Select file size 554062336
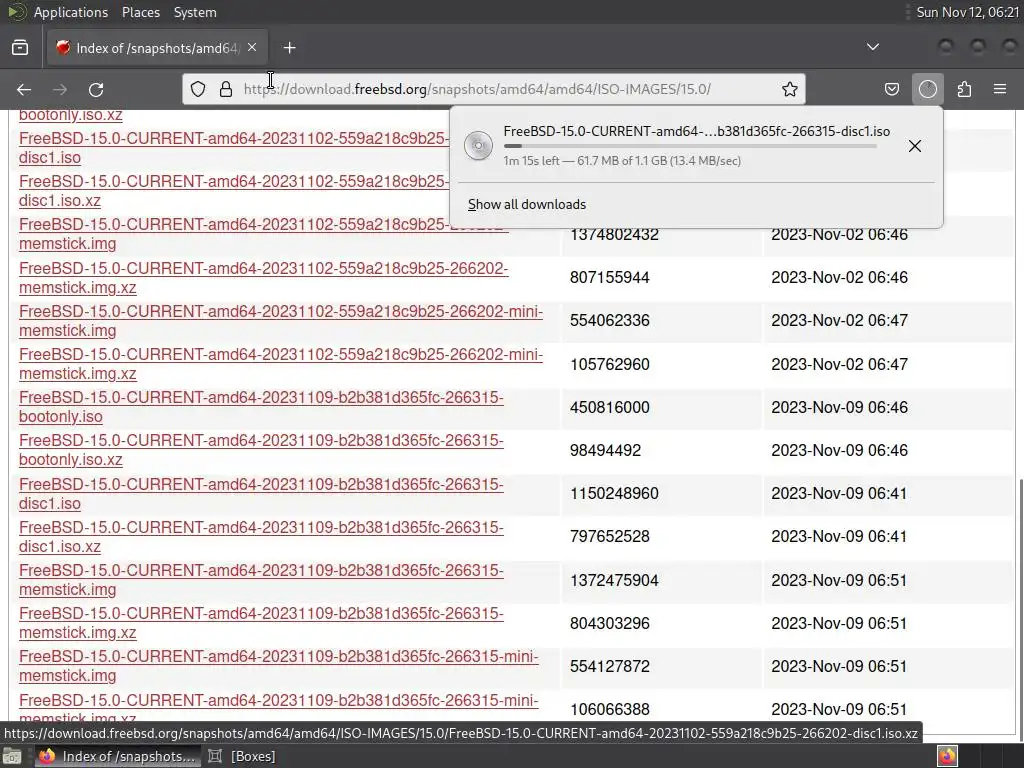The height and width of the screenshot is (768, 1024). click(609, 321)
